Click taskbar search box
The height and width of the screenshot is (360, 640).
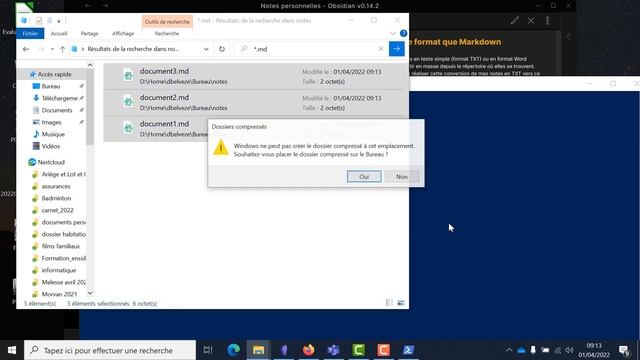(x=110, y=350)
